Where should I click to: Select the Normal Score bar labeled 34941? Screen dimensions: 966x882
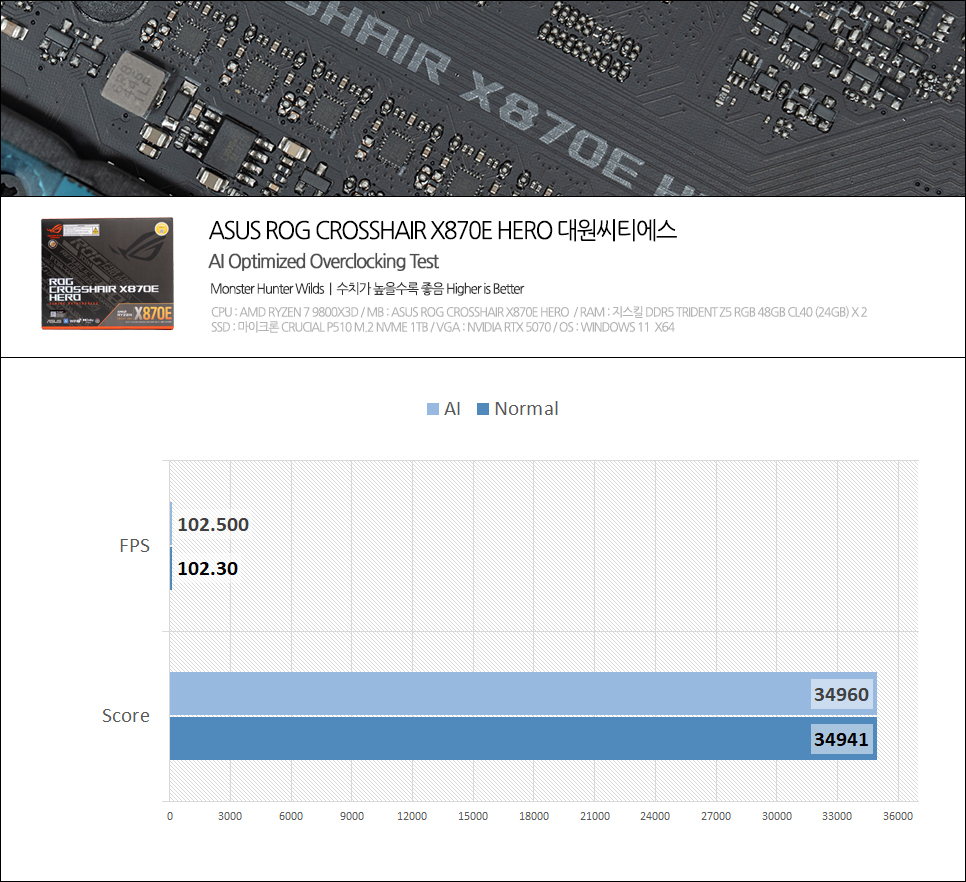(x=523, y=738)
